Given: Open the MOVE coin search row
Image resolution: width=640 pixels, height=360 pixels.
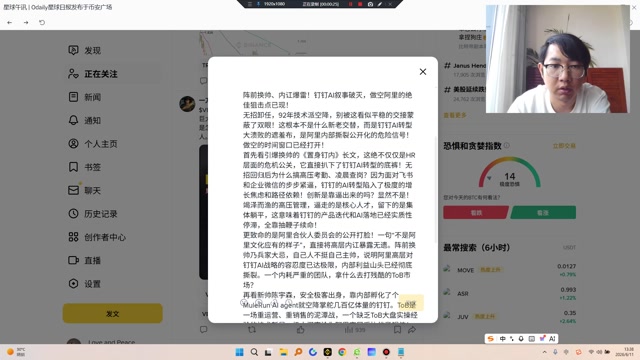Looking at the screenshot, I should [510, 270].
